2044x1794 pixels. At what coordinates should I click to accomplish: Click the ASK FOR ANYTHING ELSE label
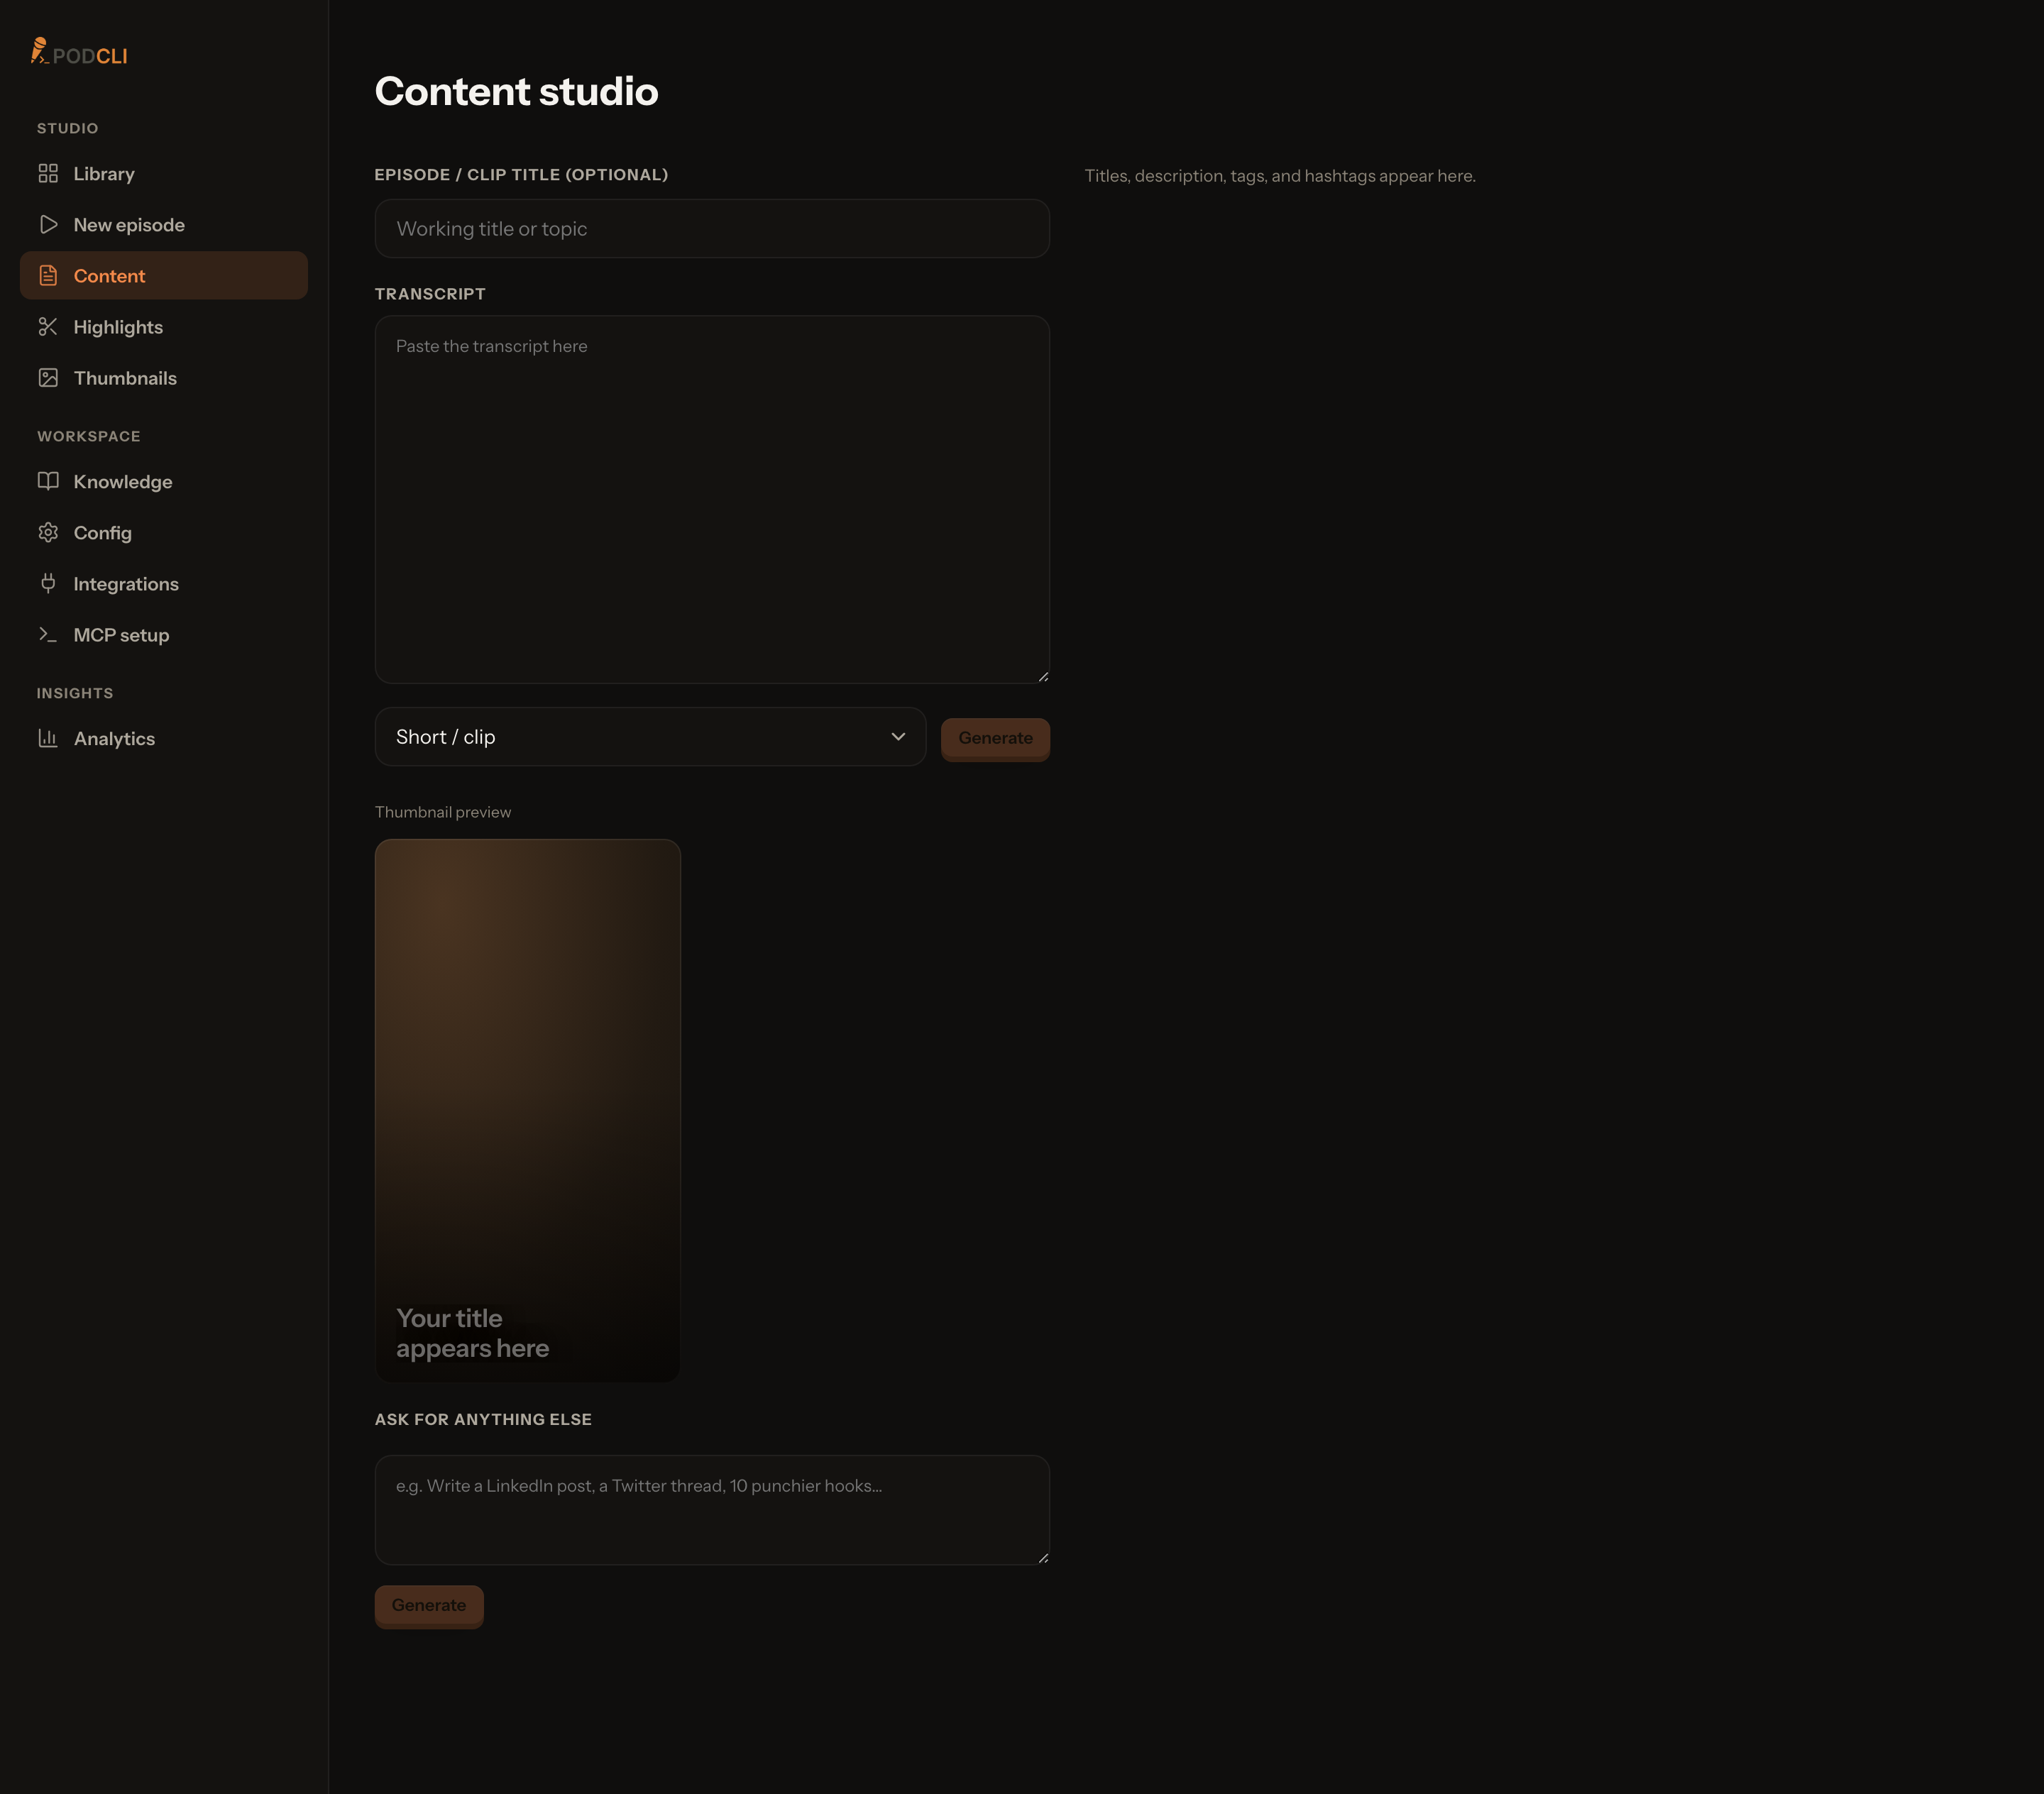[x=483, y=1420]
